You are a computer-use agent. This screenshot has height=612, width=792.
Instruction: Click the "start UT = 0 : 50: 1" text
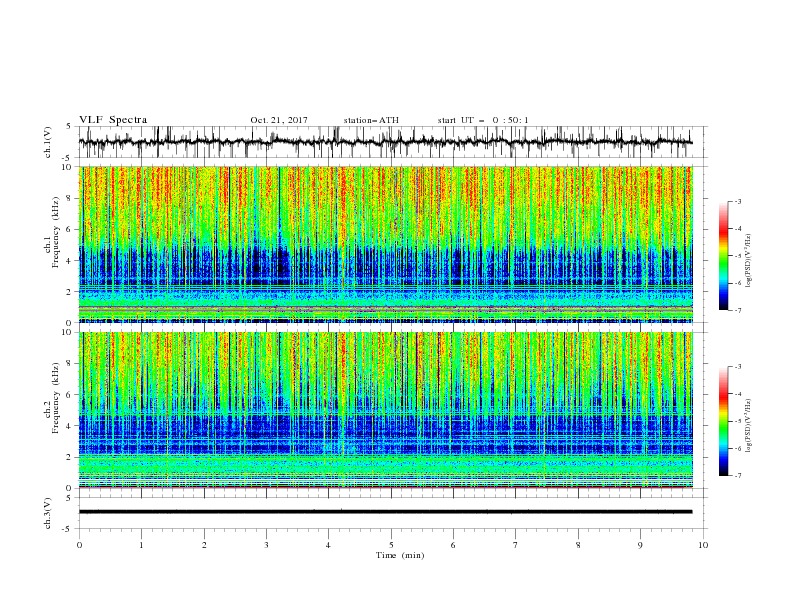click(483, 120)
